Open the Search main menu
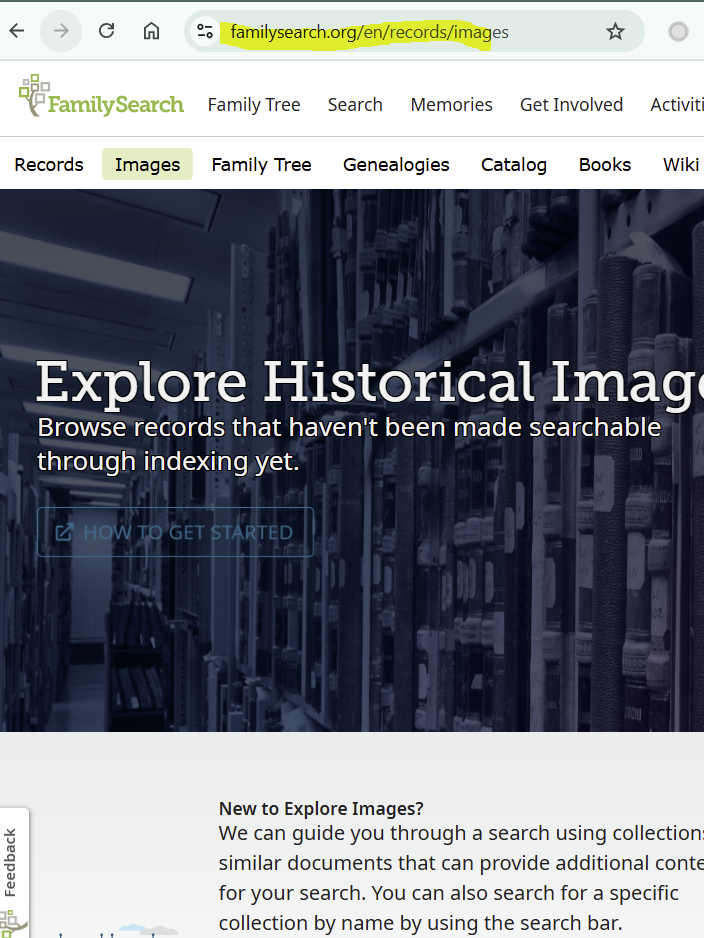This screenshot has width=704, height=938. point(355,105)
